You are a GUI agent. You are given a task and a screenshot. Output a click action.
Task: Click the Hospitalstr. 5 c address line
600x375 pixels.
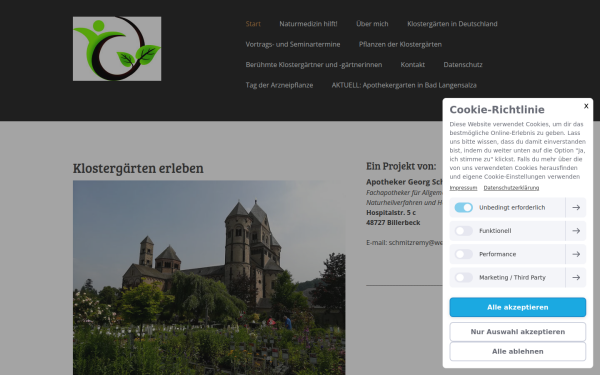pos(391,213)
